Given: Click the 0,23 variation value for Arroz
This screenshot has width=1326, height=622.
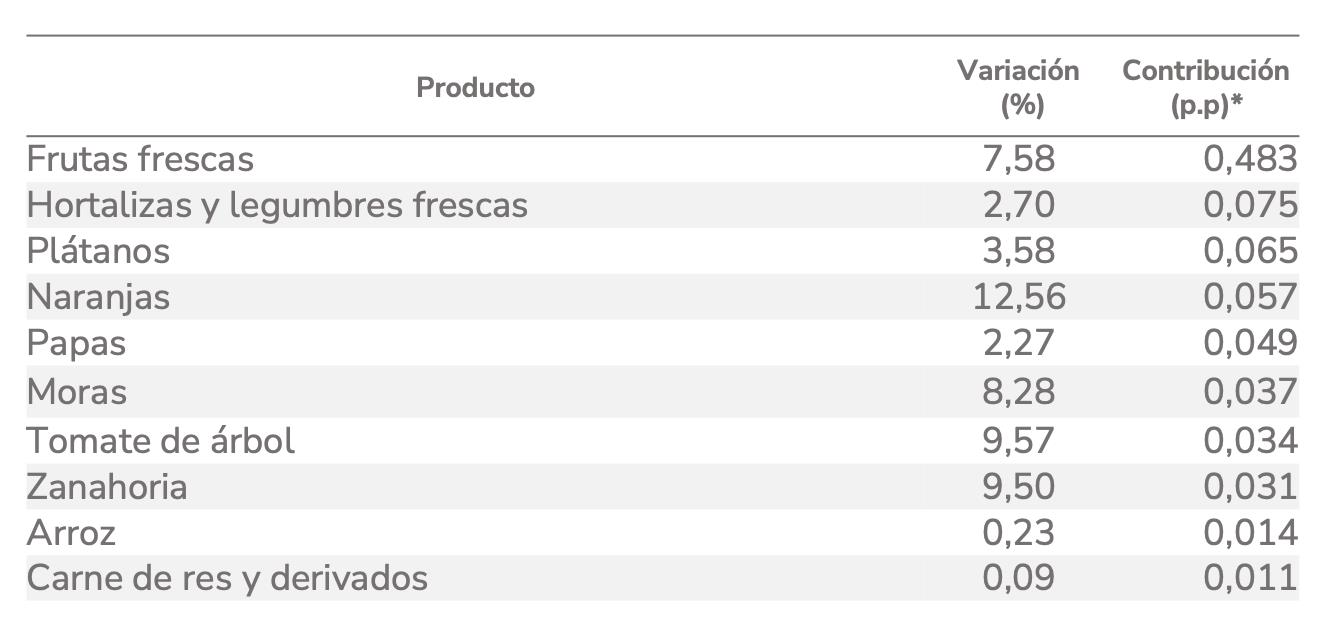Looking at the screenshot, I should point(1019,533).
